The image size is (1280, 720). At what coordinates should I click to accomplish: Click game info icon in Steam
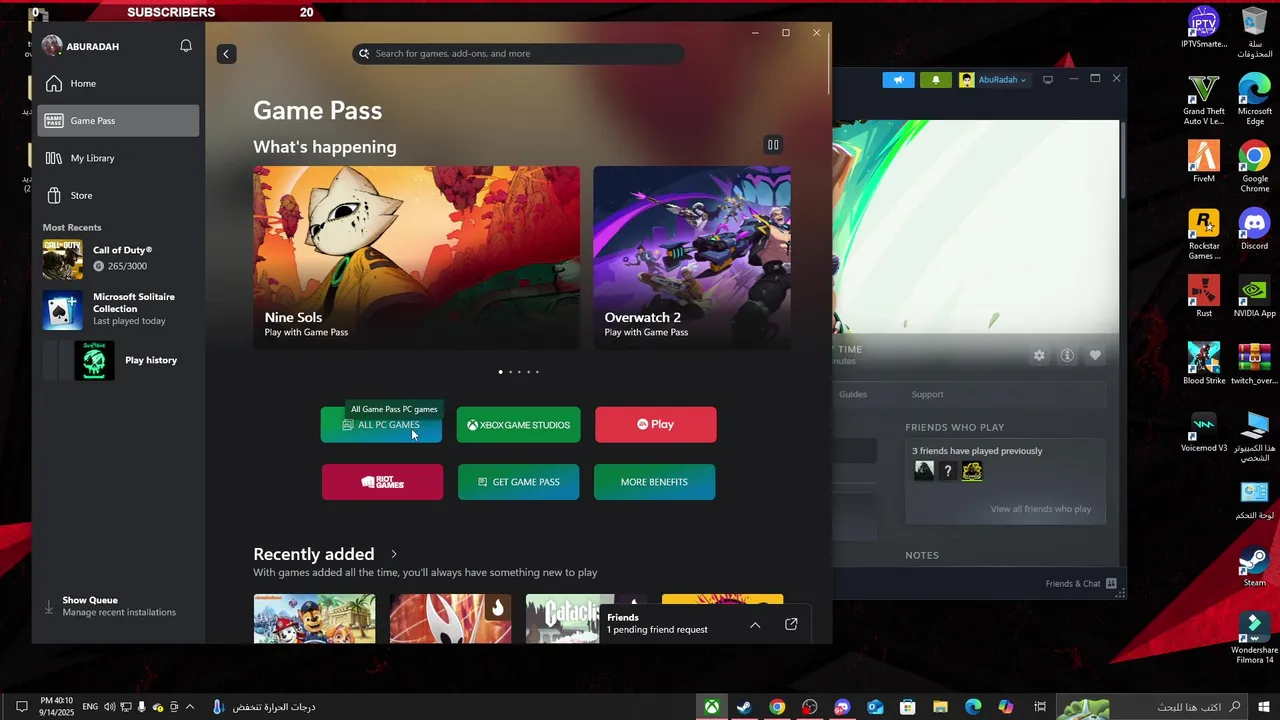coord(1067,355)
